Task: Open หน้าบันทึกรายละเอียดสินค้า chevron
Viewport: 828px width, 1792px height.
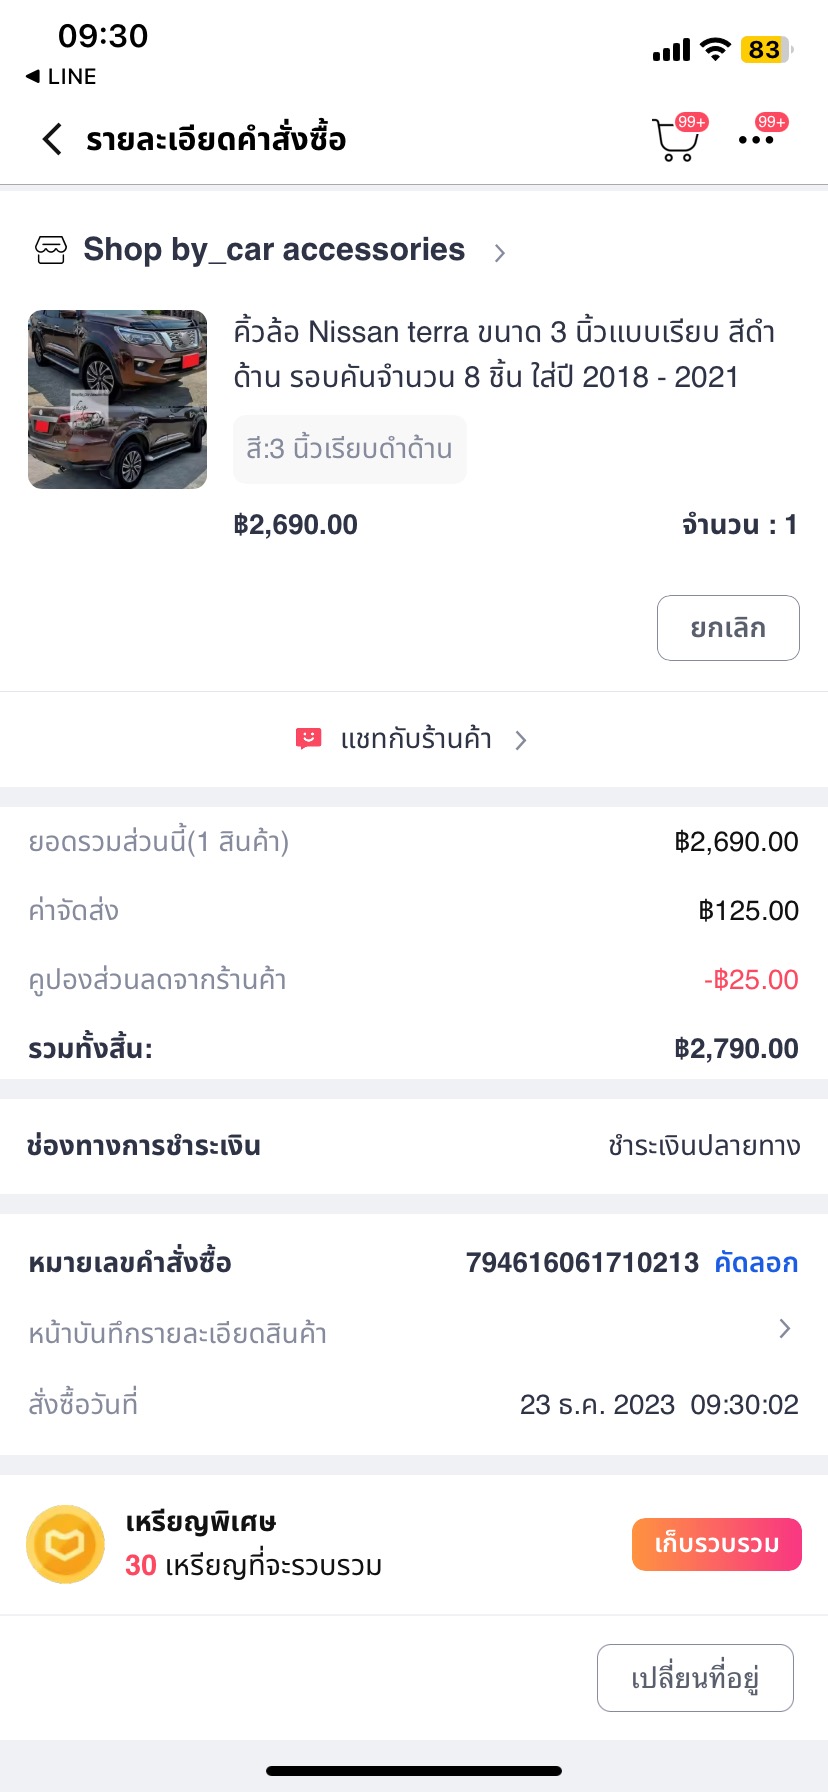Action: 785,1329
